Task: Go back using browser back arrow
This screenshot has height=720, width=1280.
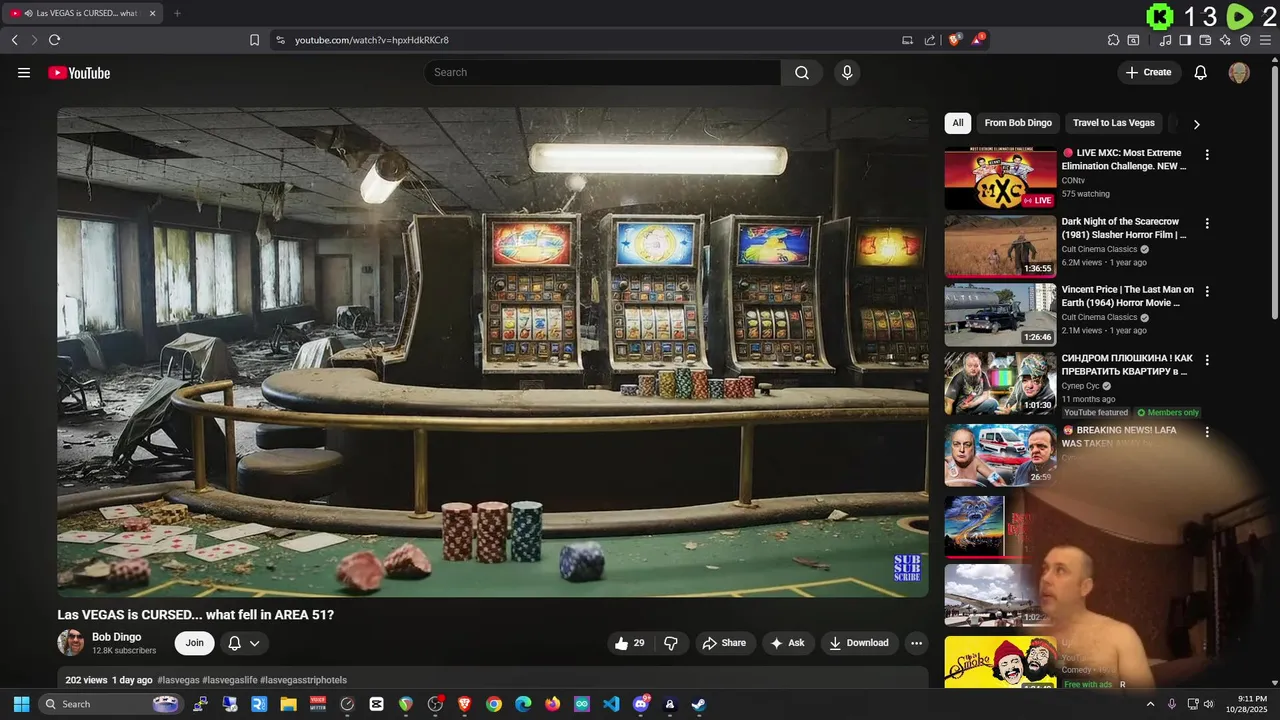Action: point(15,40)
